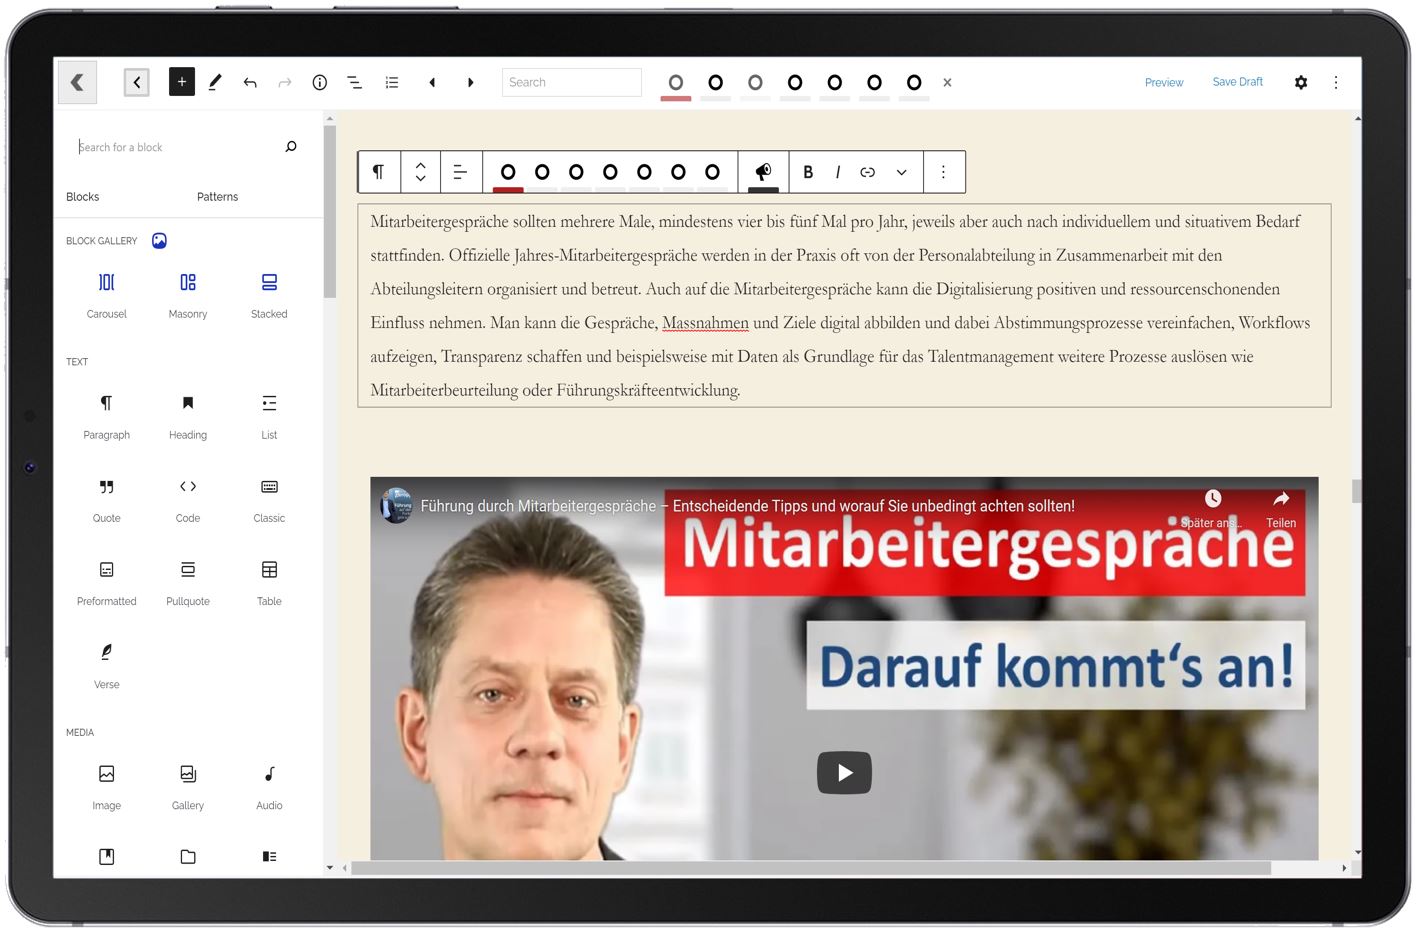This screenshot has width=1416, height=932.
Task: Insert a link via chain icon
Action: [x=868, y=172]
